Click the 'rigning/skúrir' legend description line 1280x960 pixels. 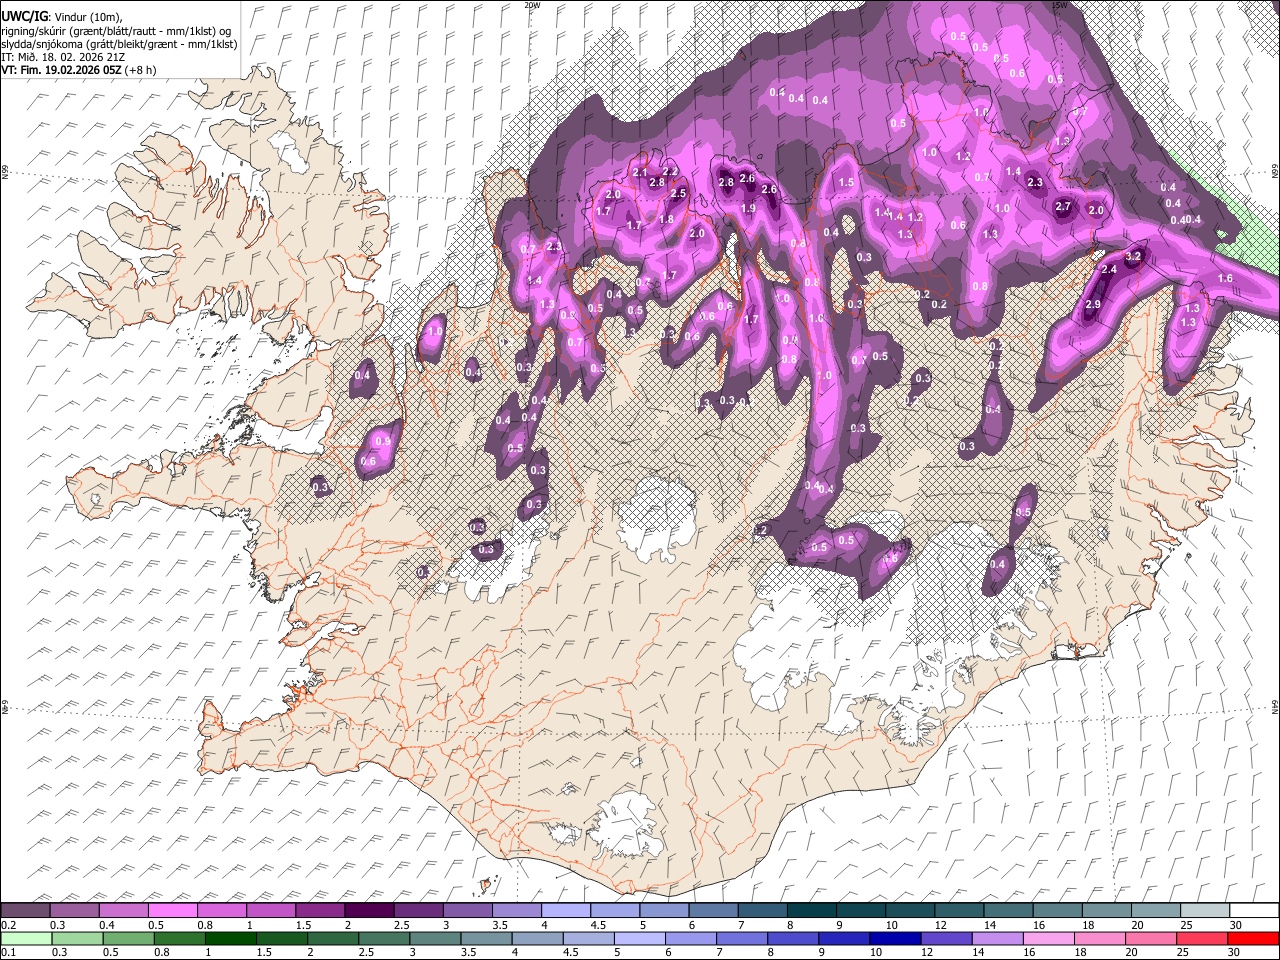coord(115,30)
